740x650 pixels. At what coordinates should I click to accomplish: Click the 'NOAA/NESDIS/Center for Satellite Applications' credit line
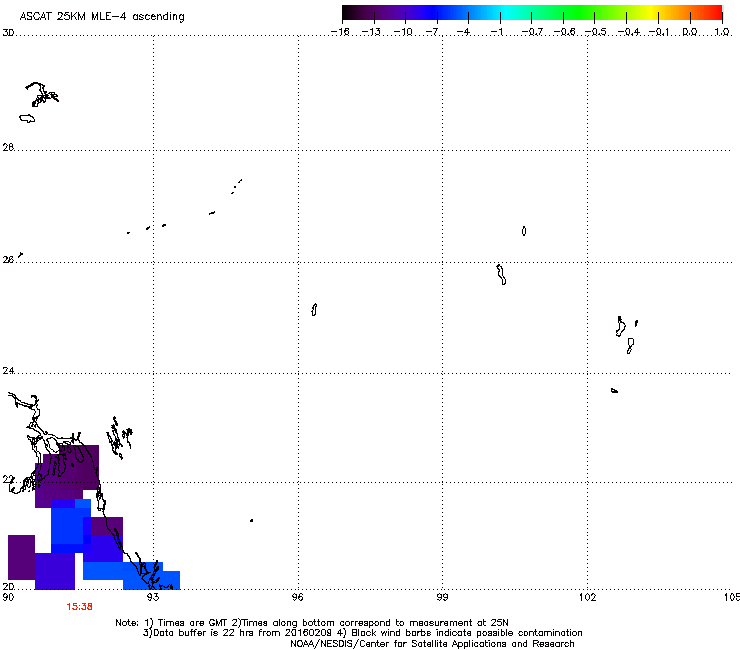[x=432, y=644]
